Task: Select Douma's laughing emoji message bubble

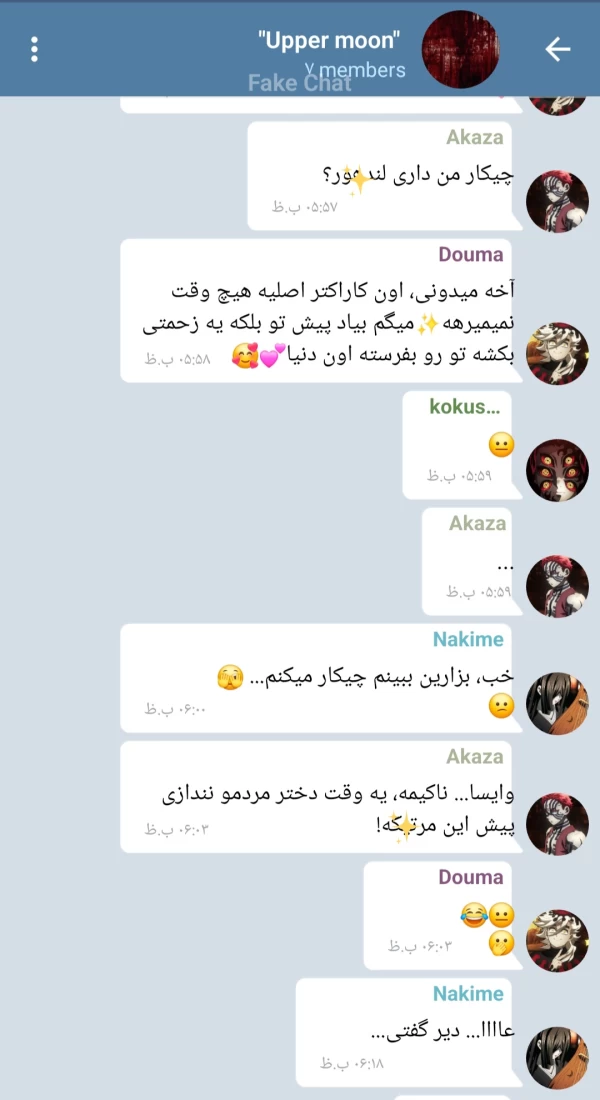Action: coord(441,915)
